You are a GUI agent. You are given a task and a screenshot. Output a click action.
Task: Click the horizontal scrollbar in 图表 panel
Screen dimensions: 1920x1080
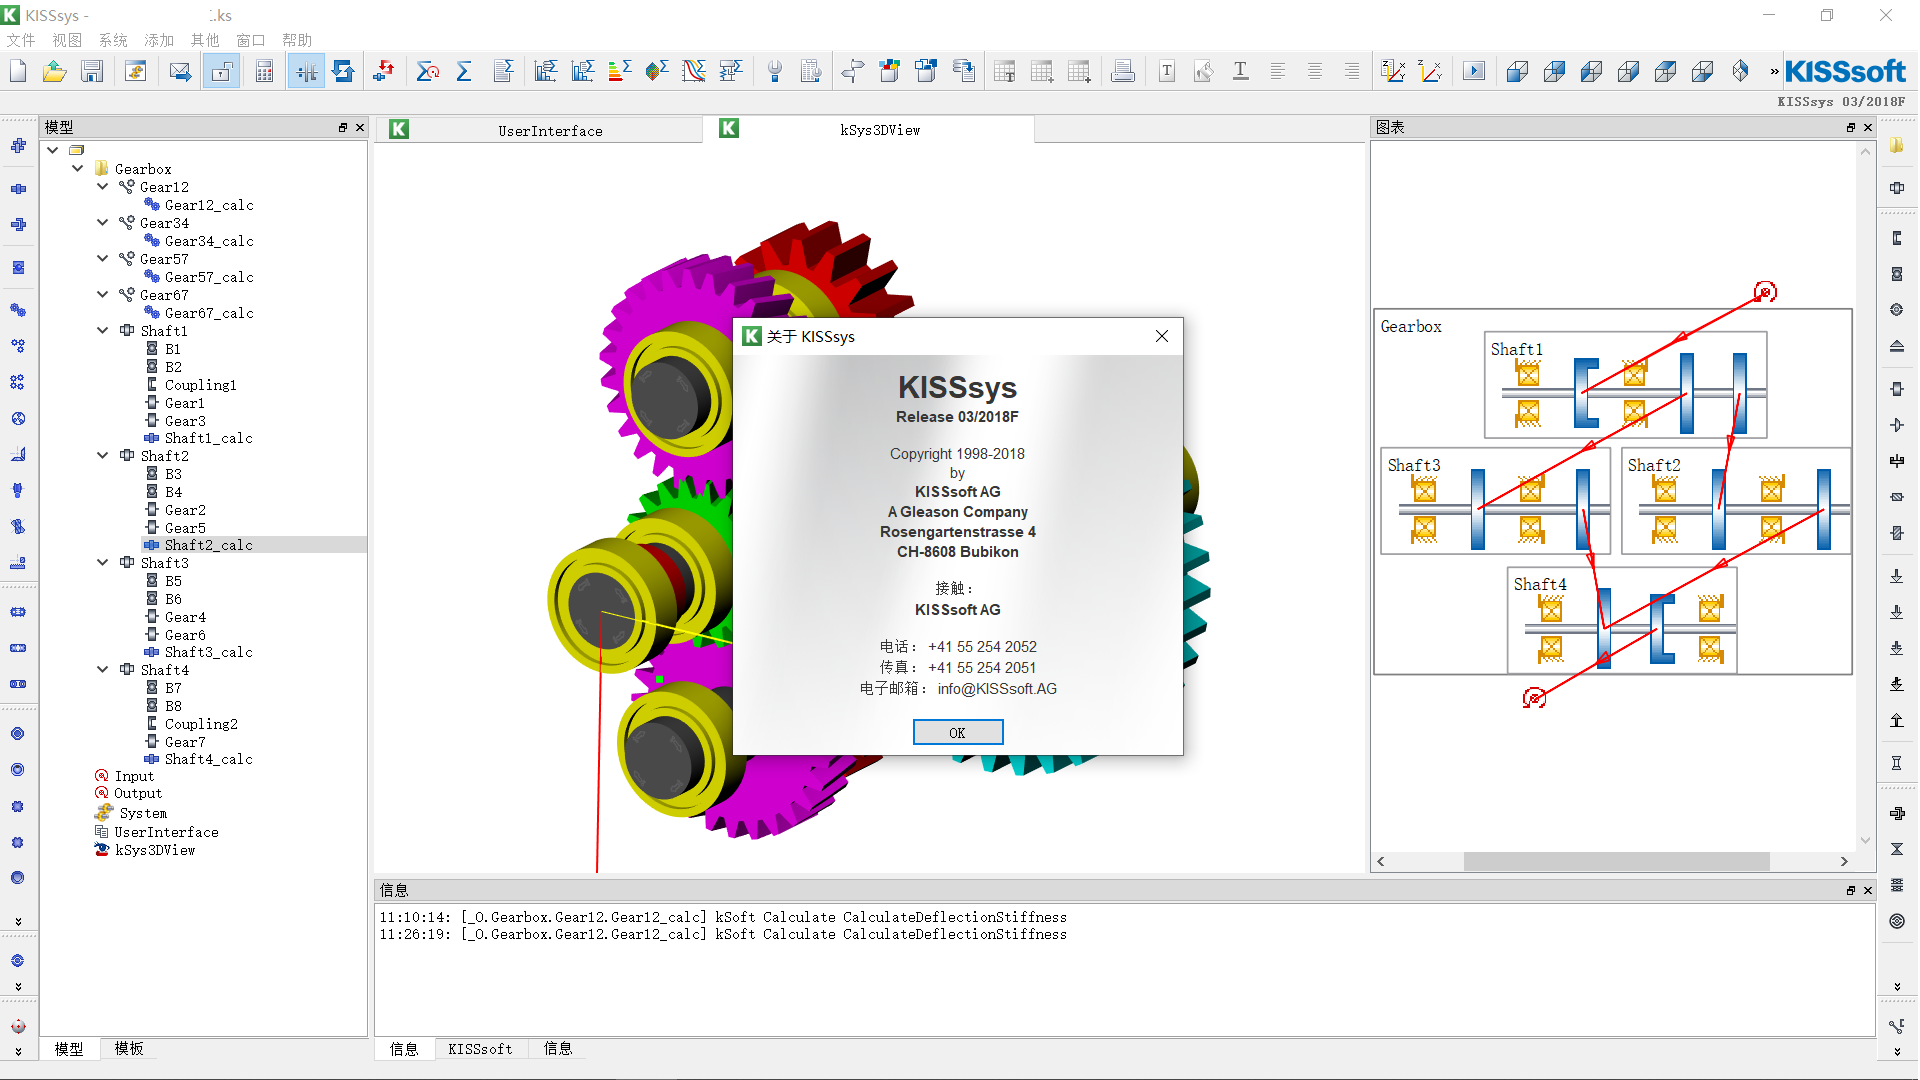tap(1615, 861)
